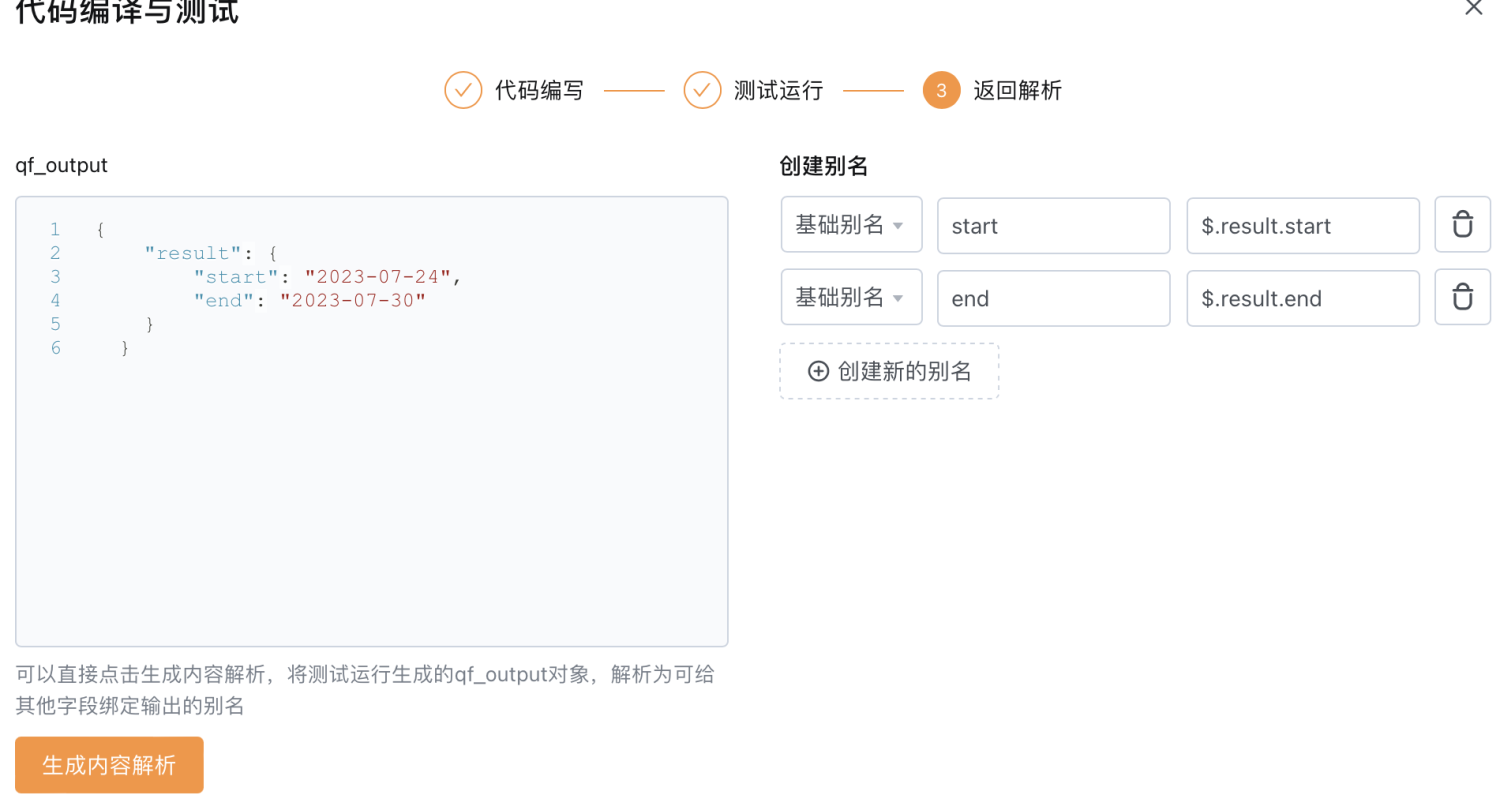Image resolution: width=1500 pixels, height=810 pixels.
Task: Focus the start alias name field
Action: (x=1053, y=225)
